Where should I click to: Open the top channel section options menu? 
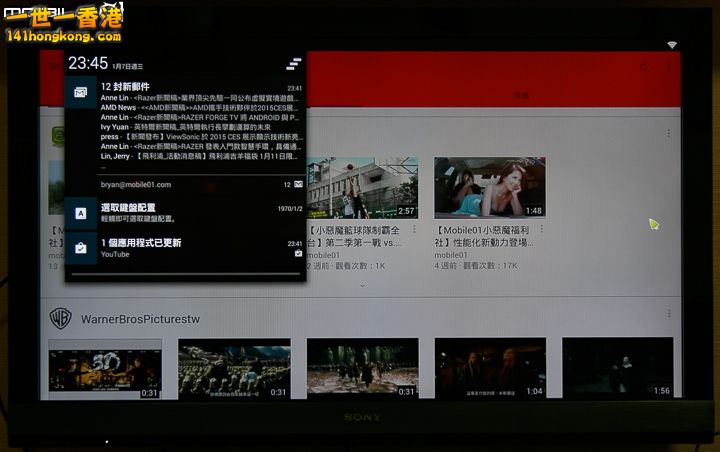667,133
